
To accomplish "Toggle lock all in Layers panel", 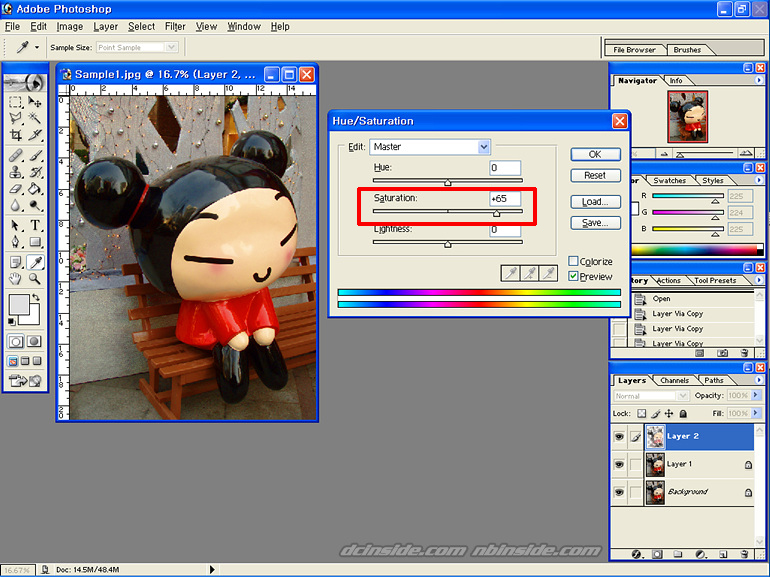I will coord(683,413).
